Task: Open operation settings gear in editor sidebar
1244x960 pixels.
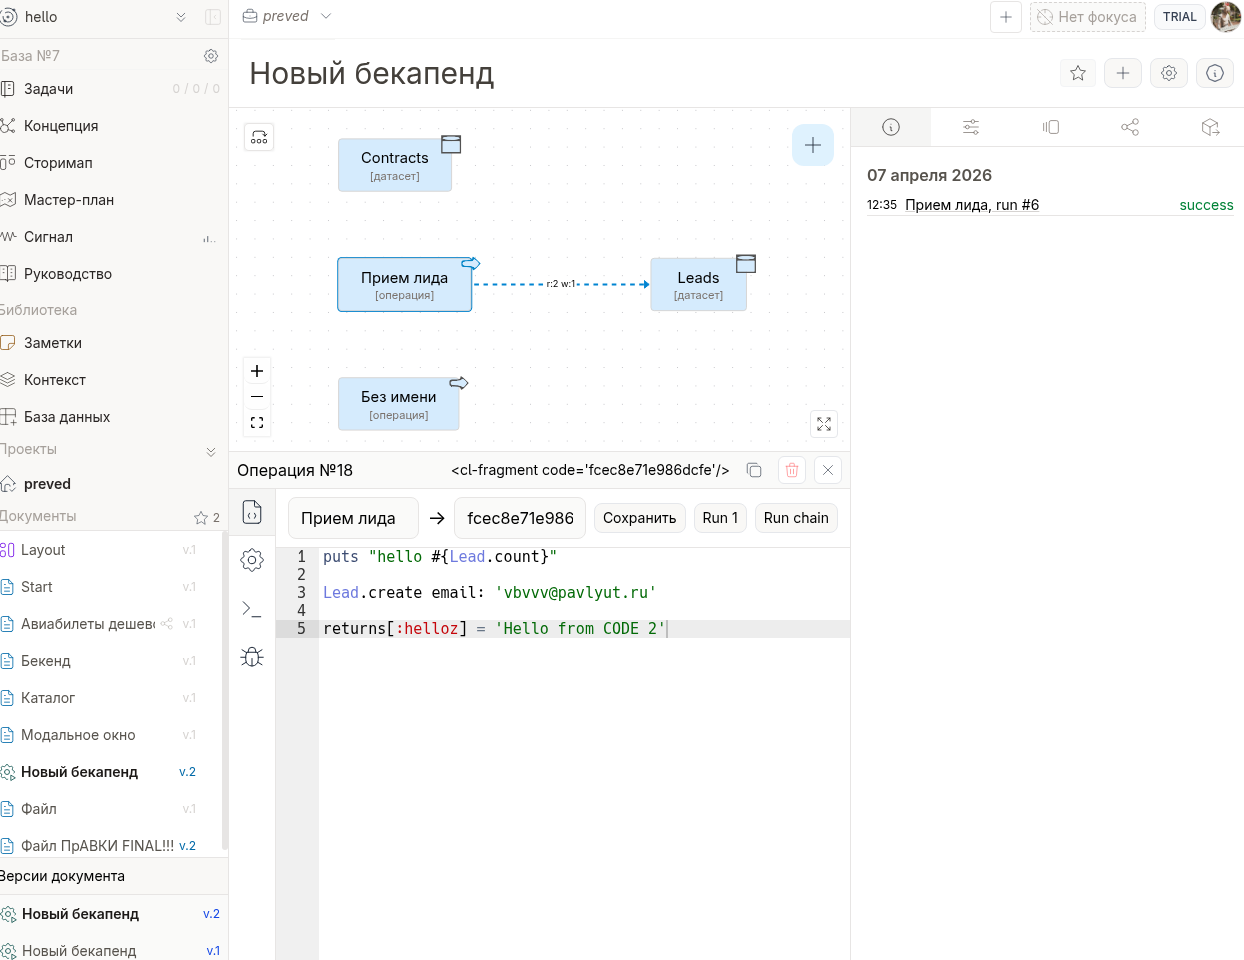Action: coord(252,560)
